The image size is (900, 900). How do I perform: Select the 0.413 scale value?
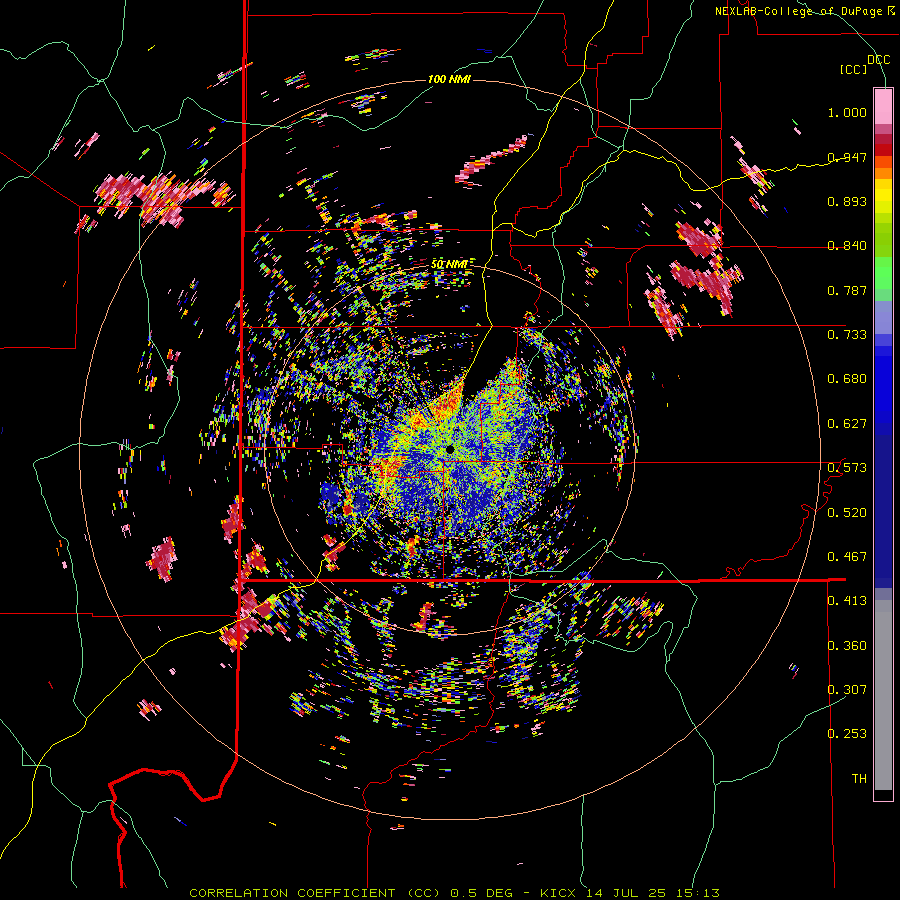point(847,601)
